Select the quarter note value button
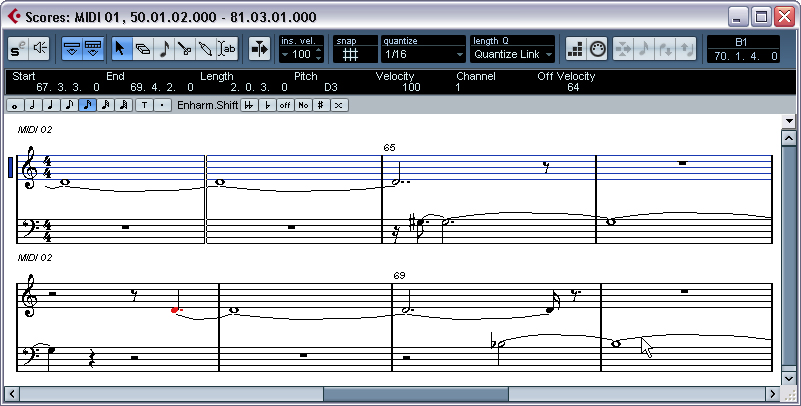 click(x=51, y=105)
